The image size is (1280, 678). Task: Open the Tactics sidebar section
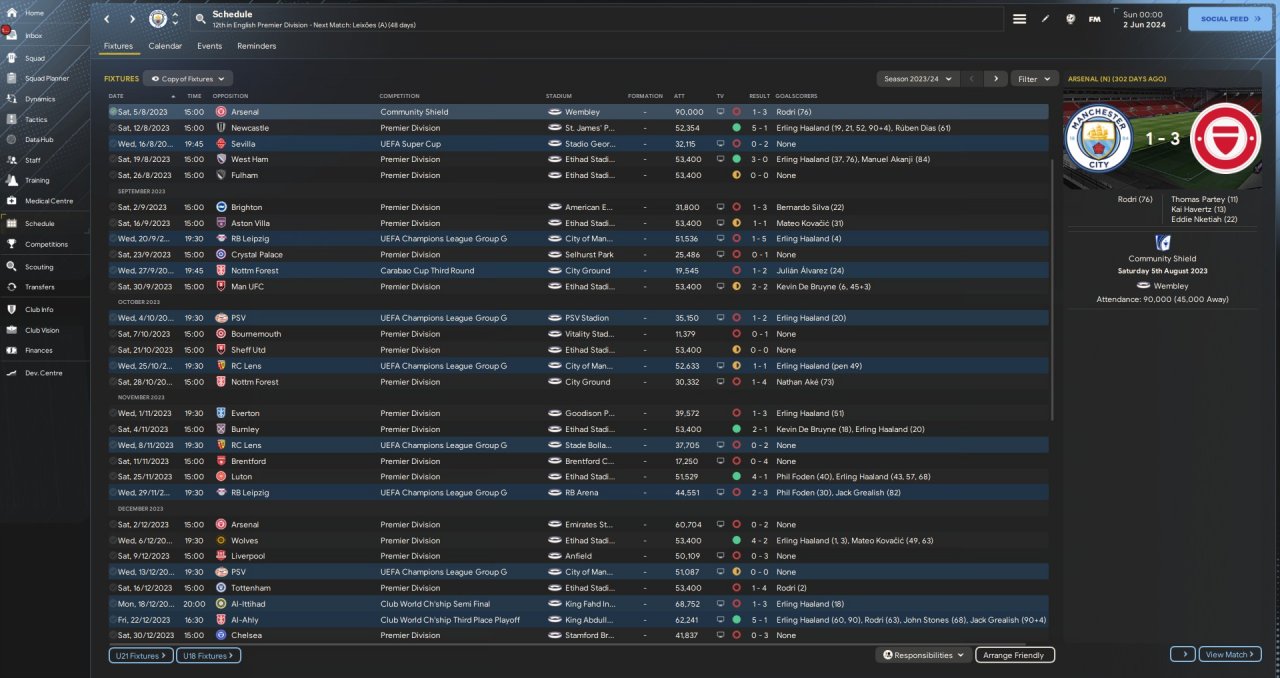[x=36, y=119]
